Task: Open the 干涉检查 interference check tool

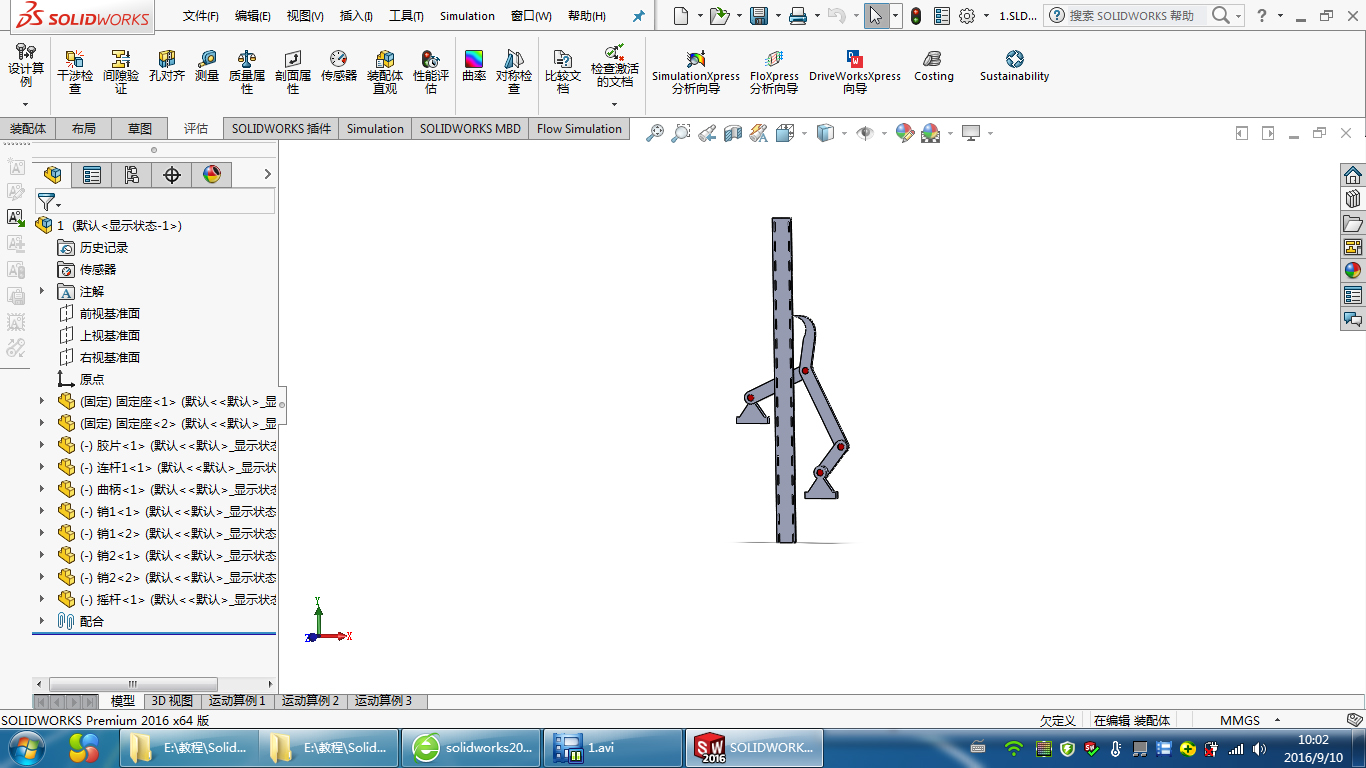Action: (x=75, y=72)
